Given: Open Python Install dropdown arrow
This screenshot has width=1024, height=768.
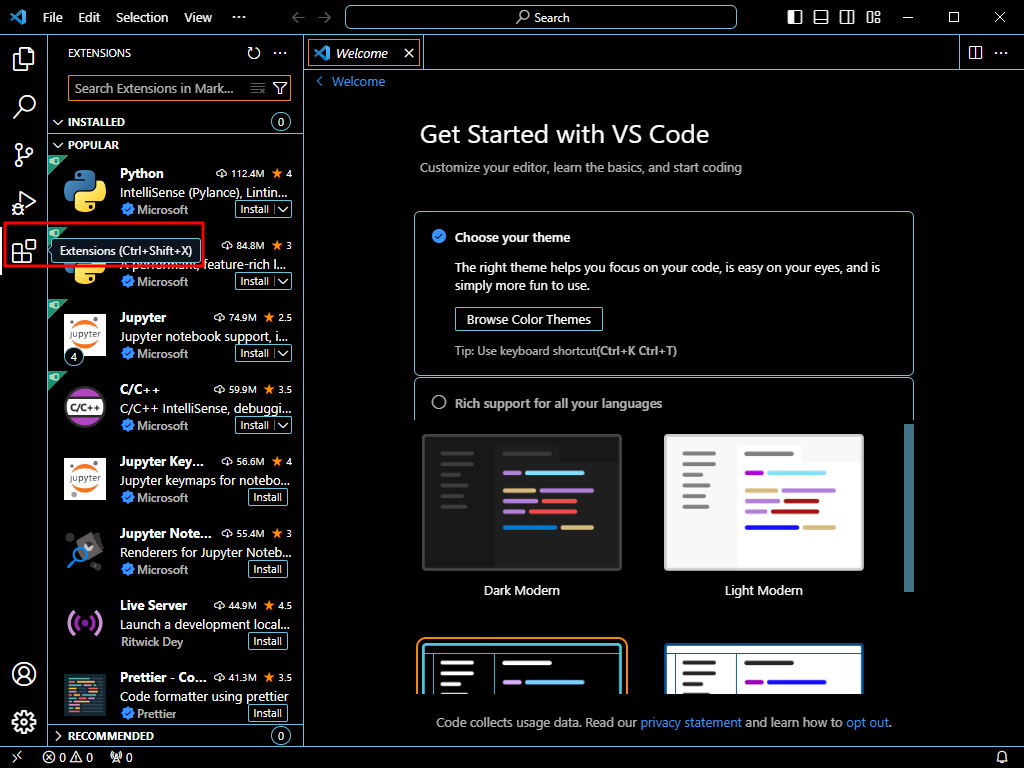Looking at the screenshot, I should [x=283, y=210].
